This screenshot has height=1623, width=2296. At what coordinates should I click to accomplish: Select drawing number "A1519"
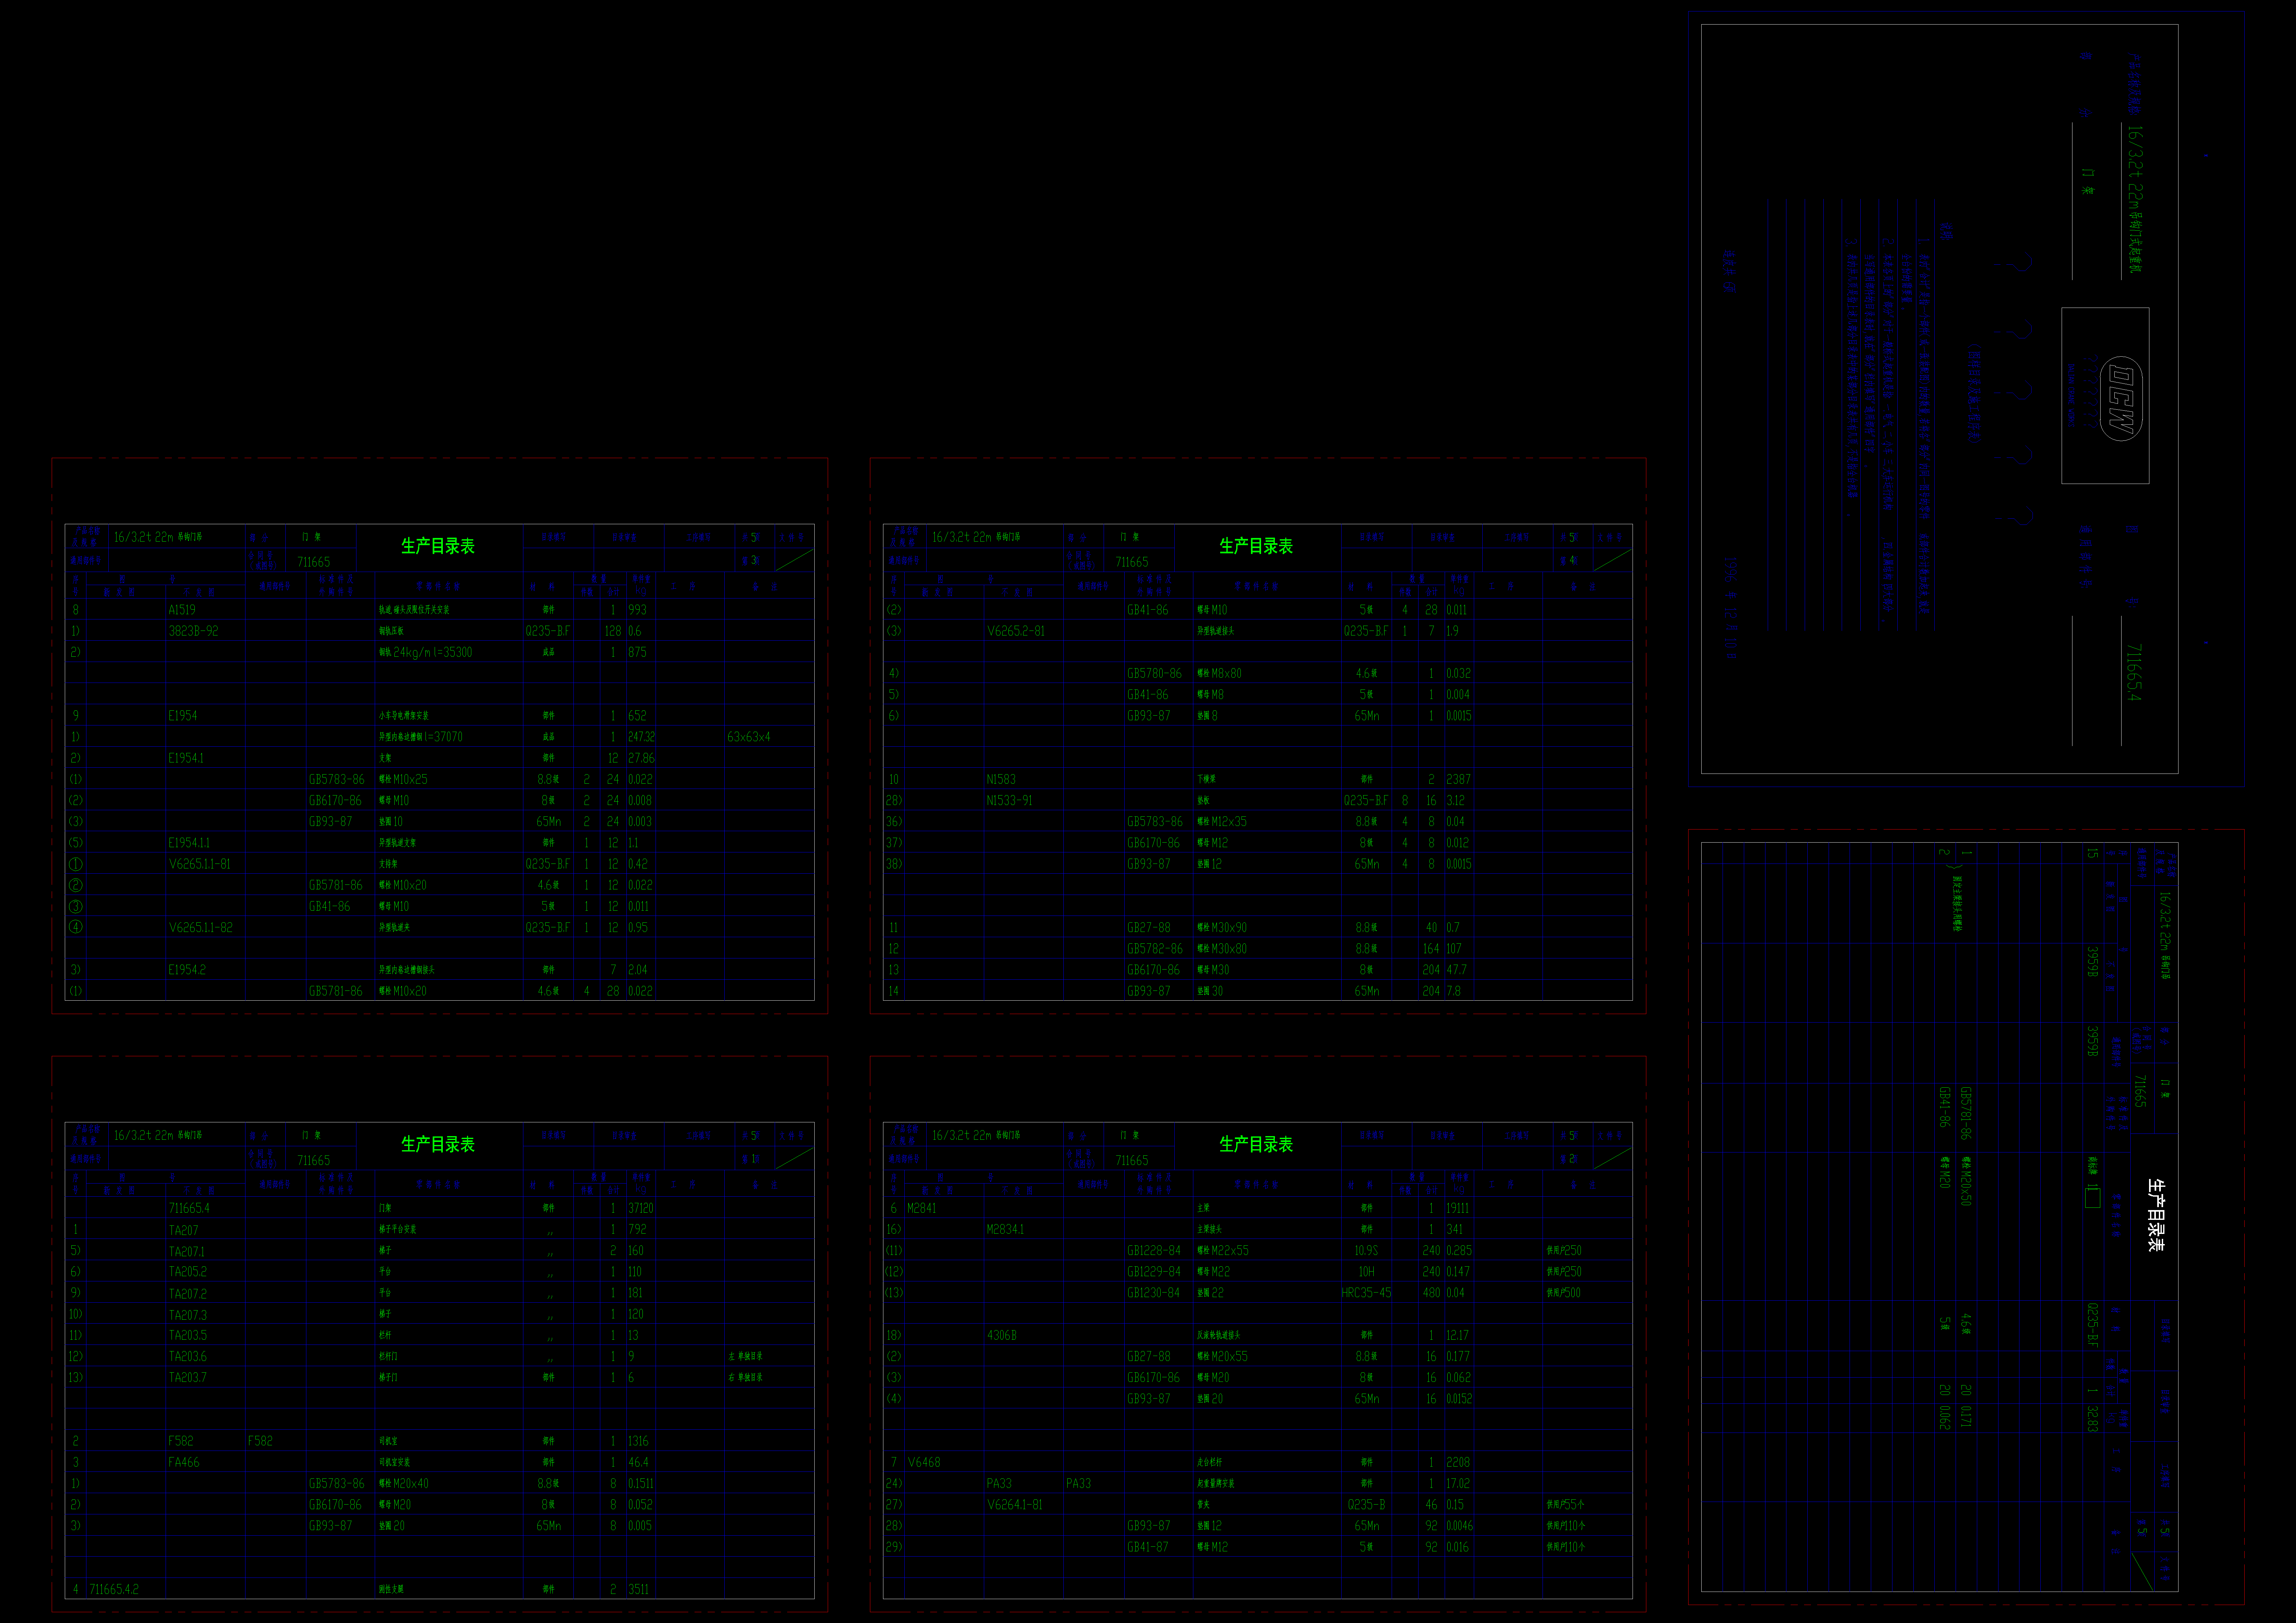pos(182,610)
